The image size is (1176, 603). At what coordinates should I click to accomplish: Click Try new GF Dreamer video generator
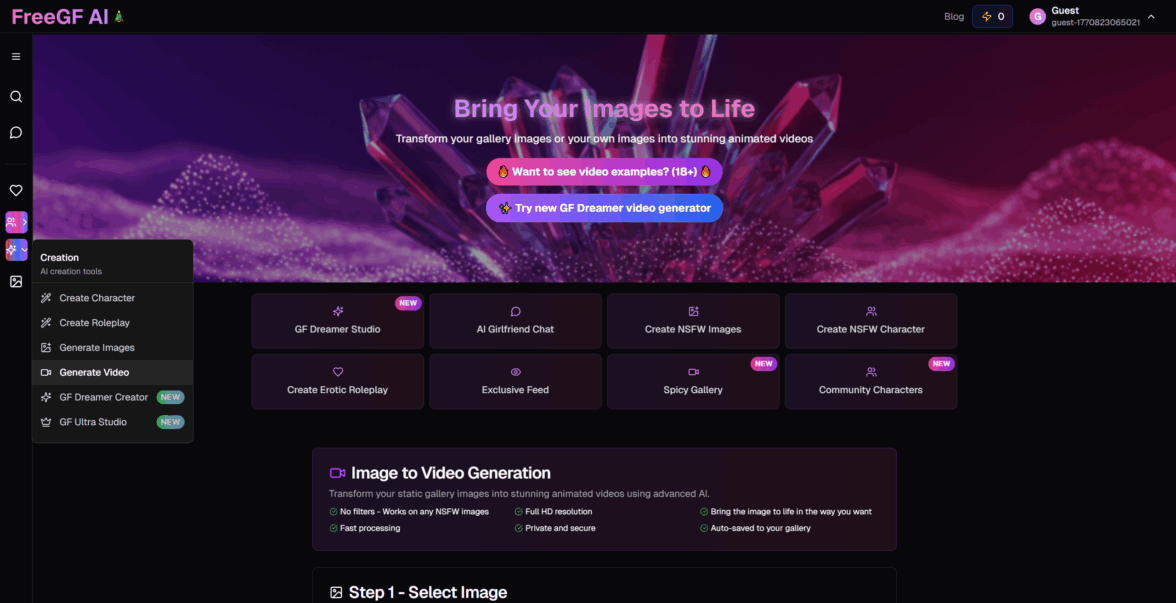[604, 208]
